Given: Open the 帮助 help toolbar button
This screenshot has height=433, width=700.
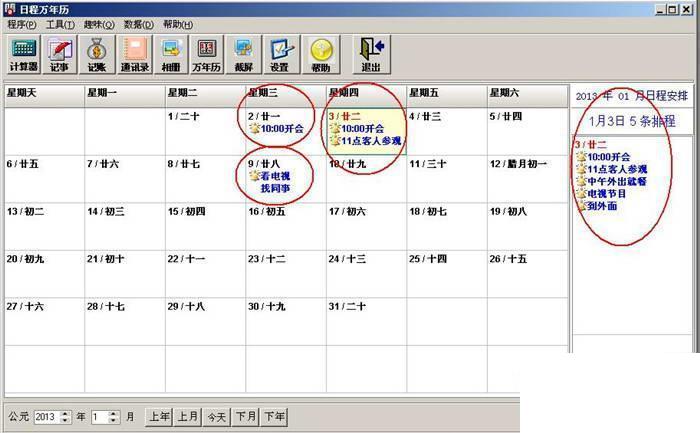Looking at the screenshot, I should (x=321, y=54).
